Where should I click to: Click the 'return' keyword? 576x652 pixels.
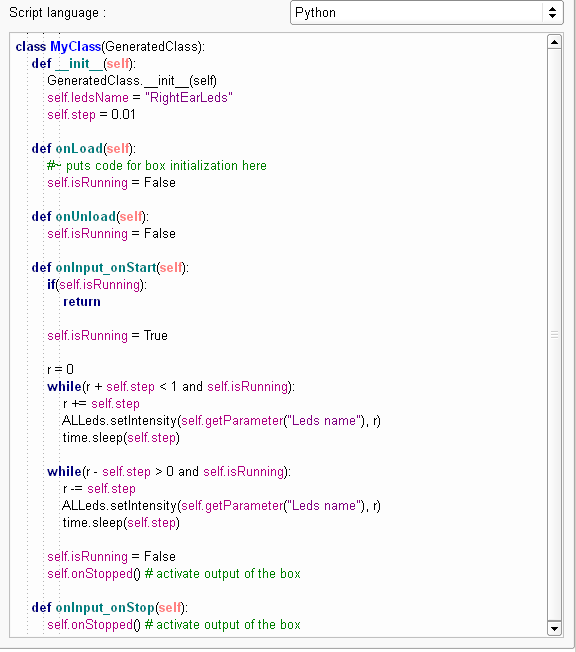(x=82, y=301)
